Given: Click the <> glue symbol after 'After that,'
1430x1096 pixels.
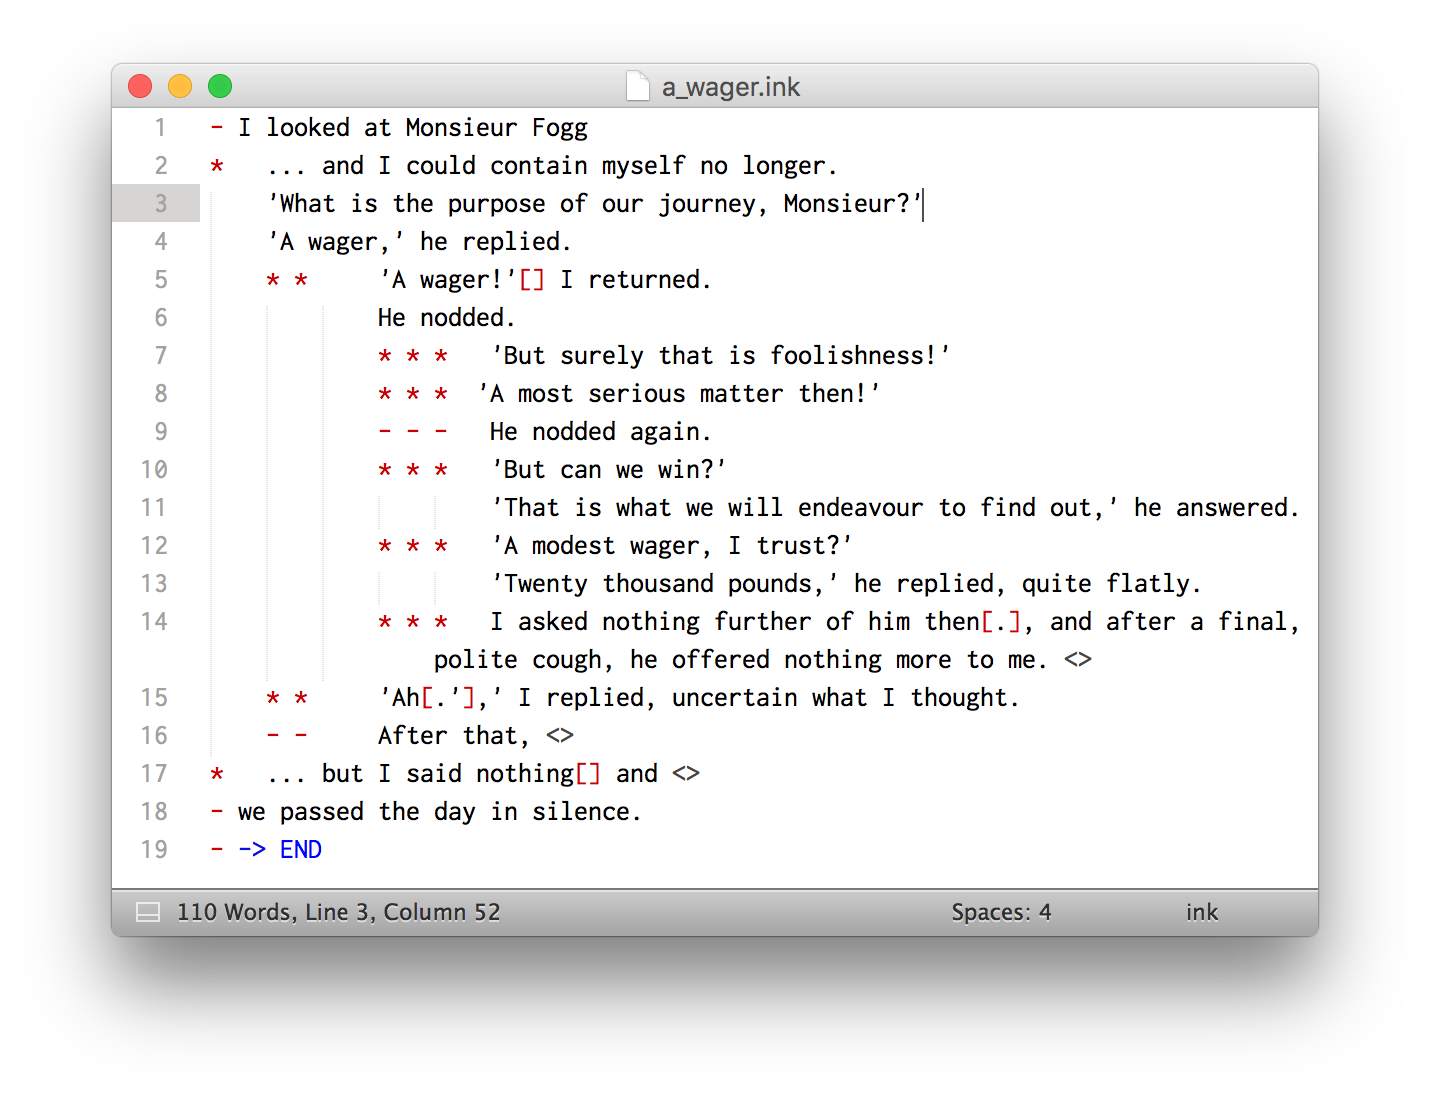Looking at the screenshot, I should [560, 736].
